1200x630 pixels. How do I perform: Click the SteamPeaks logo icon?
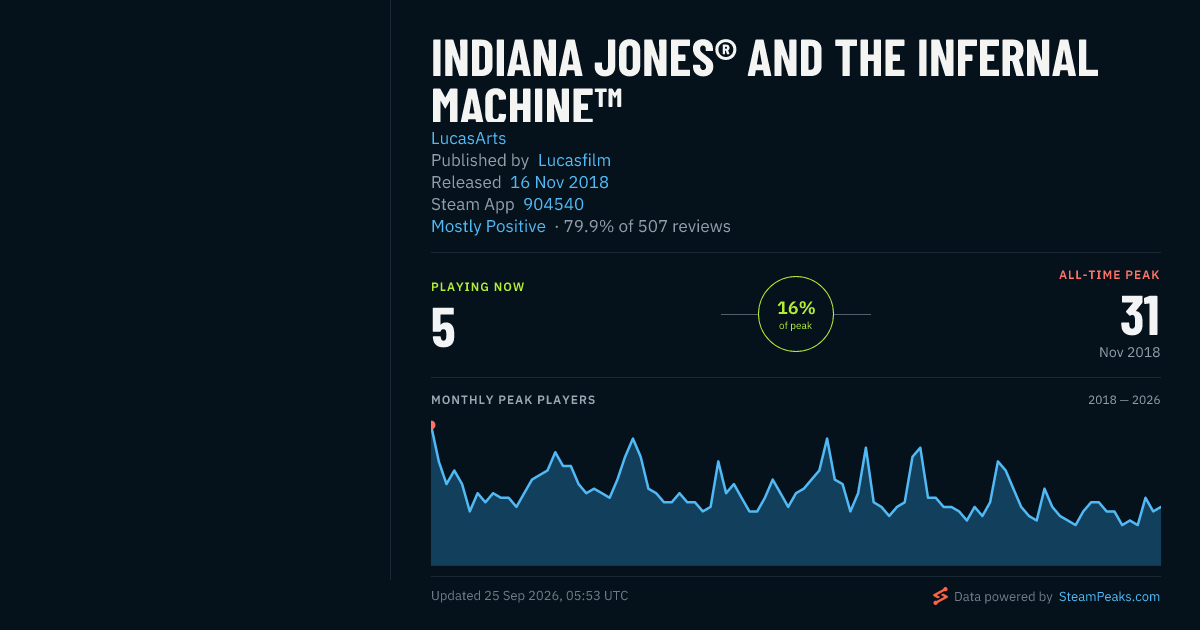(940, 596)
